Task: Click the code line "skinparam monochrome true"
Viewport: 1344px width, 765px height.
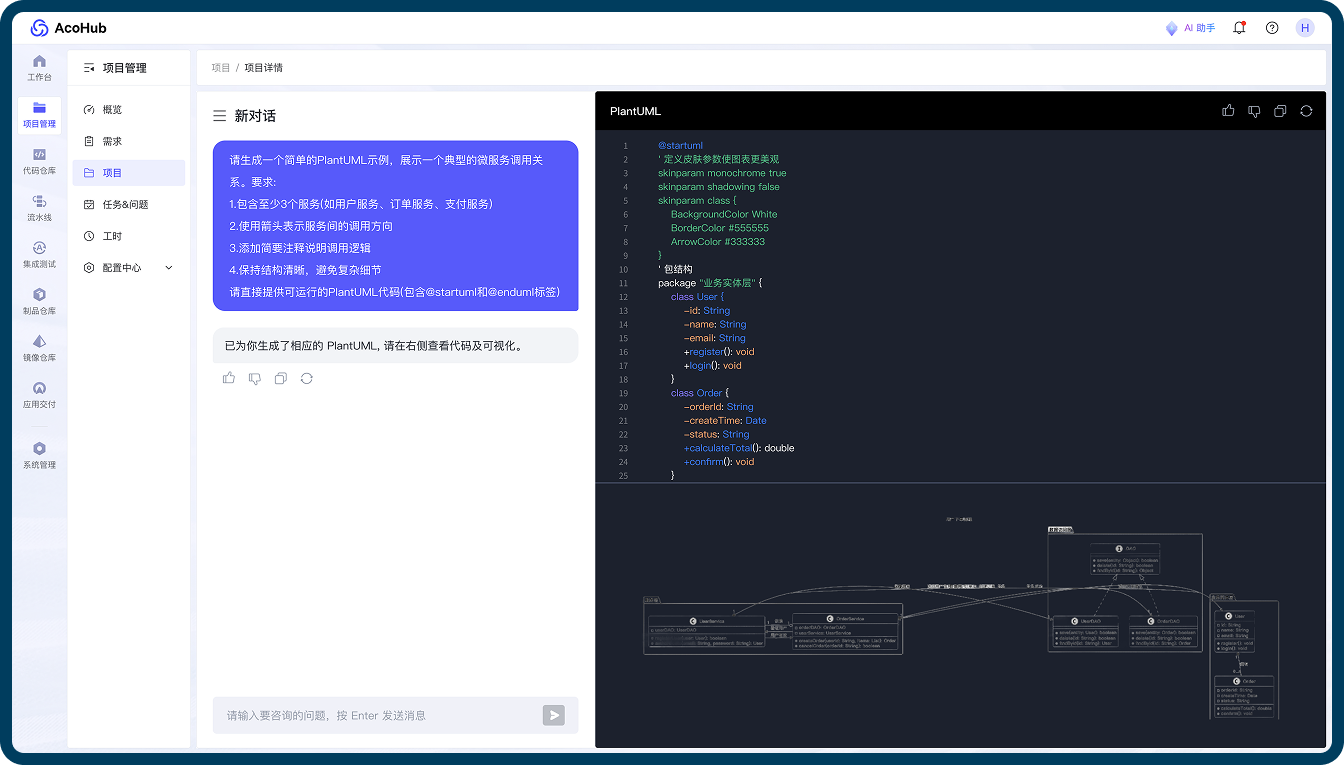Action: click(722, 173)
